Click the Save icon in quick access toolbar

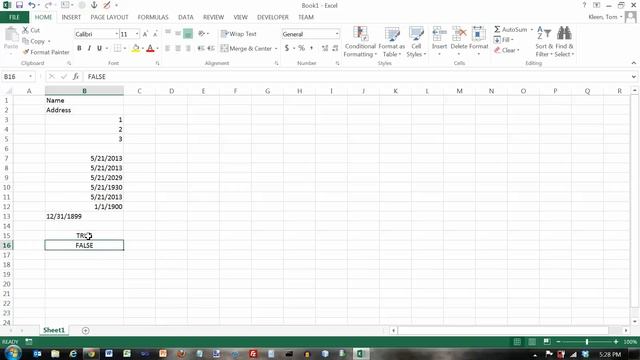(x=19, y=5)
